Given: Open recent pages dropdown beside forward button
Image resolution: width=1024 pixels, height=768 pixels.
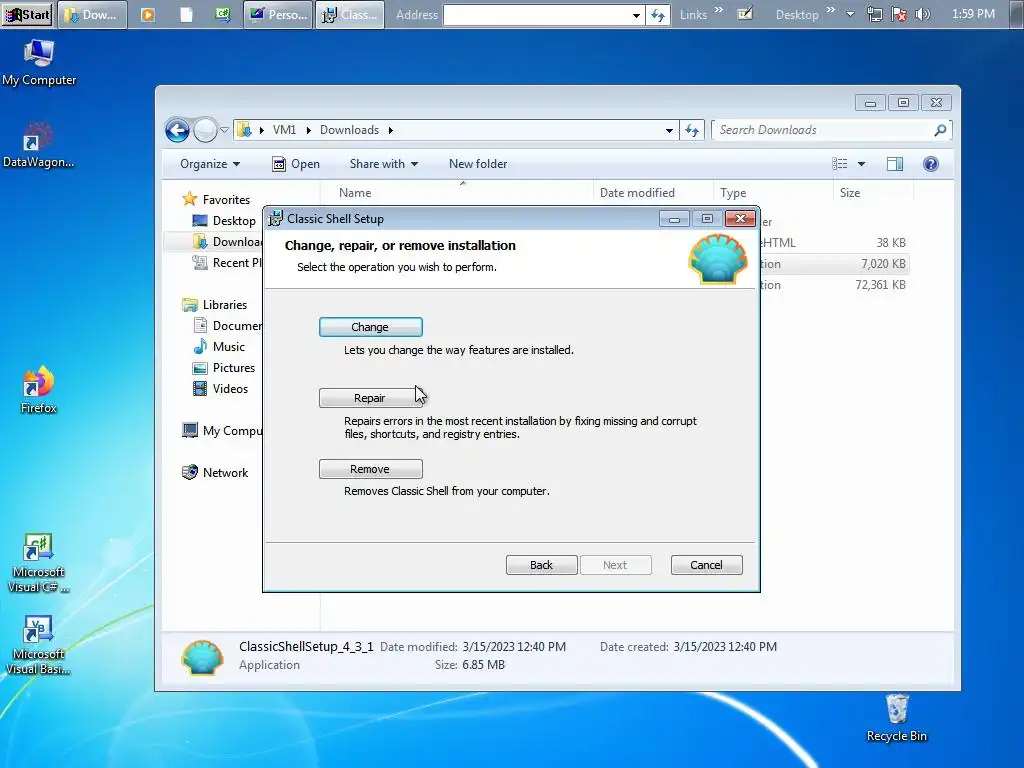Looking at the screenshot, I should [x=225, y=130].
